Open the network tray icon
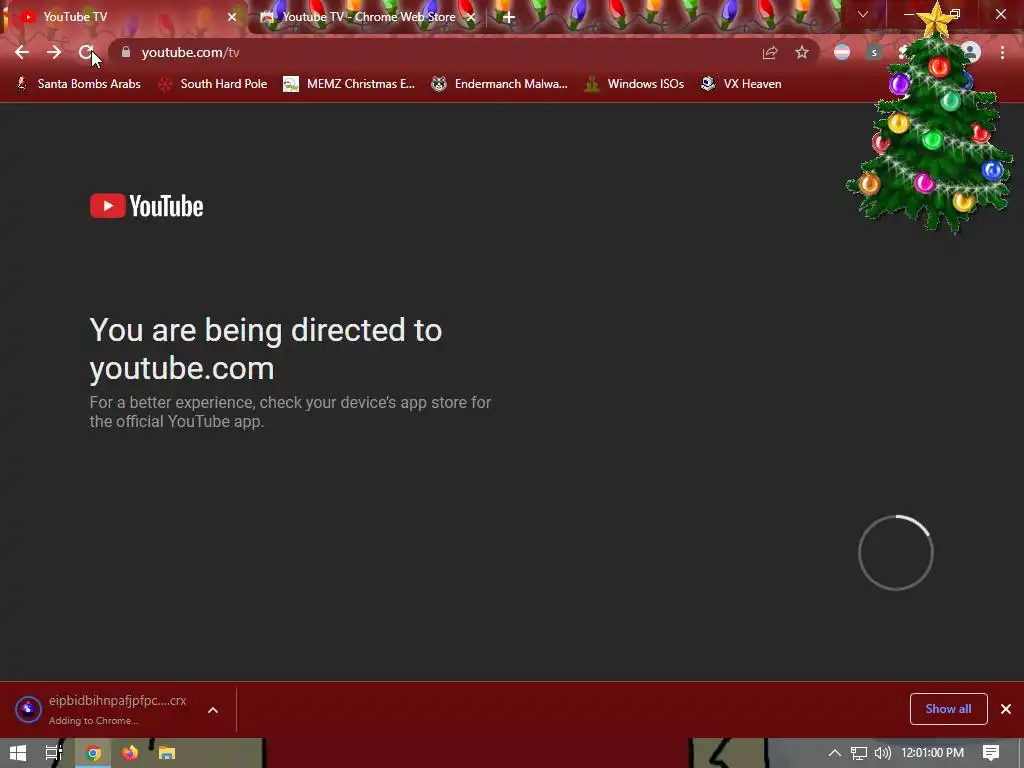The image size is (1024, 768). click(x=859, y=753)
